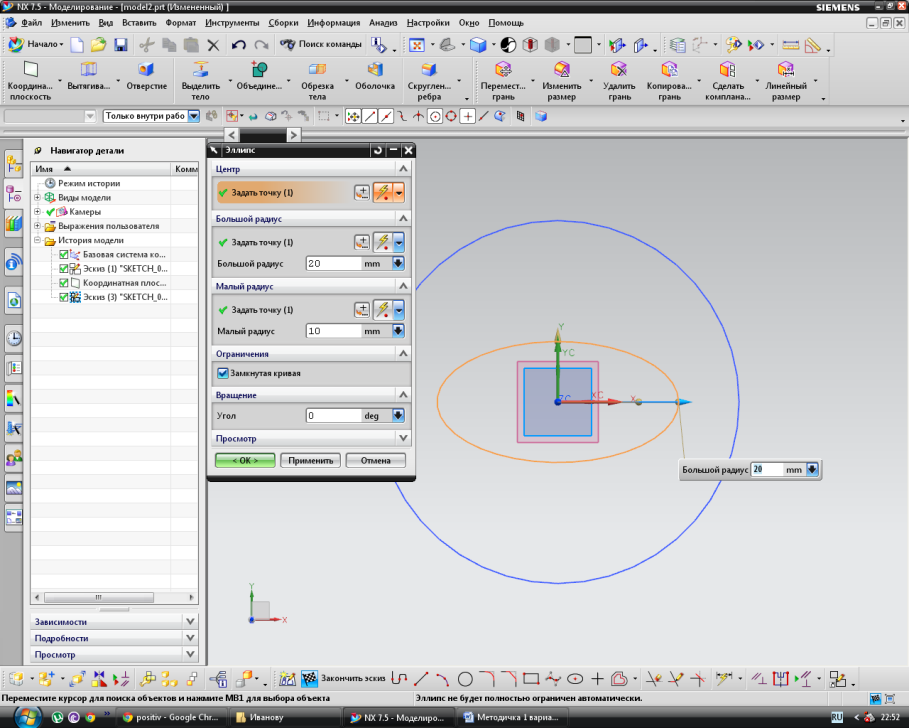Click the Save diskette icon in toolbar
Screen dimensions: 909x728
(x=120, y=45)
